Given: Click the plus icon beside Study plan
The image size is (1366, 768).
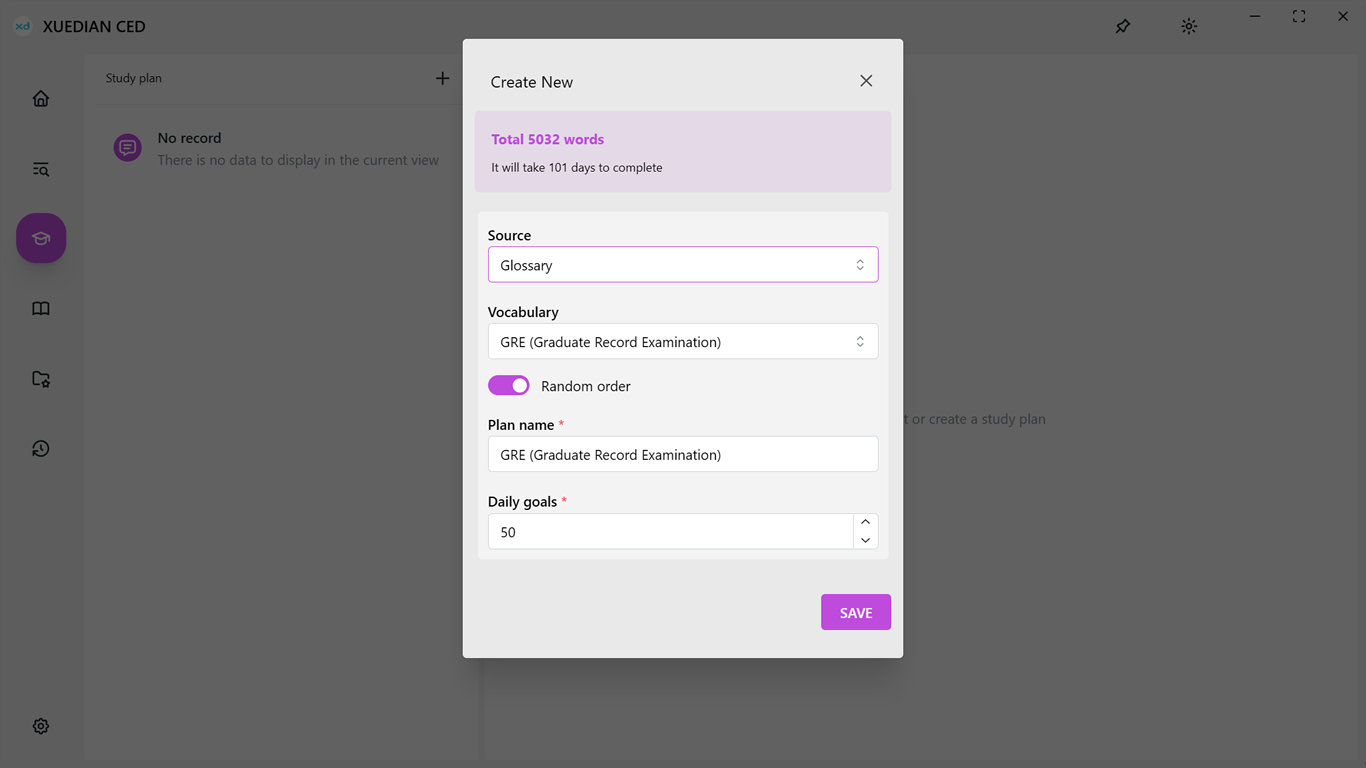Looking at the screenshot, I should click(442, 78).
